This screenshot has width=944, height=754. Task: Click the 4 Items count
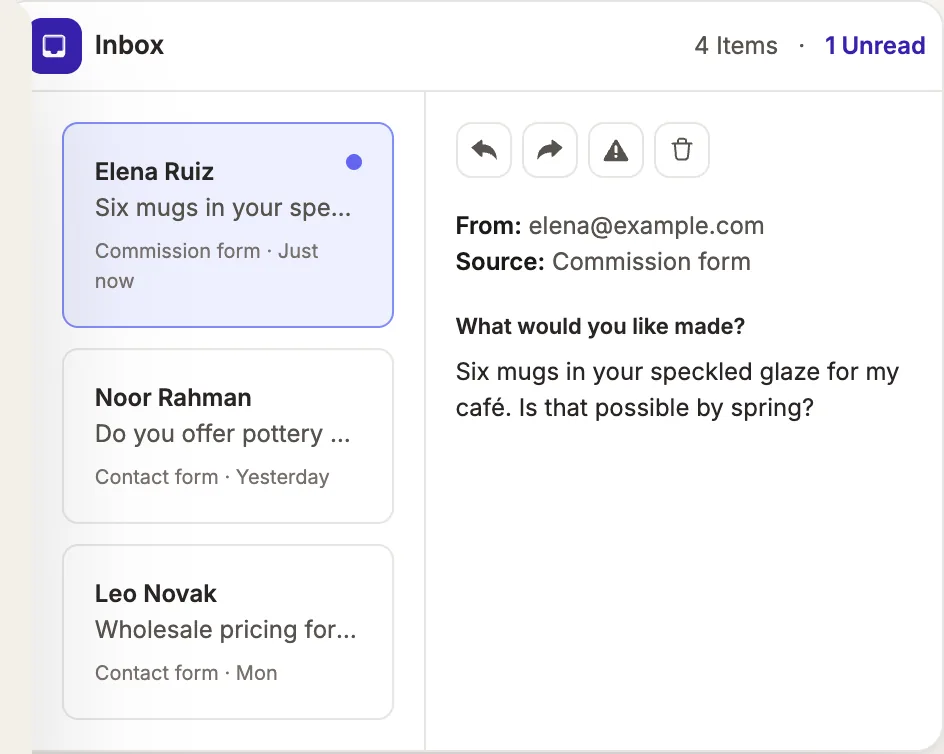tap(736, 46)
